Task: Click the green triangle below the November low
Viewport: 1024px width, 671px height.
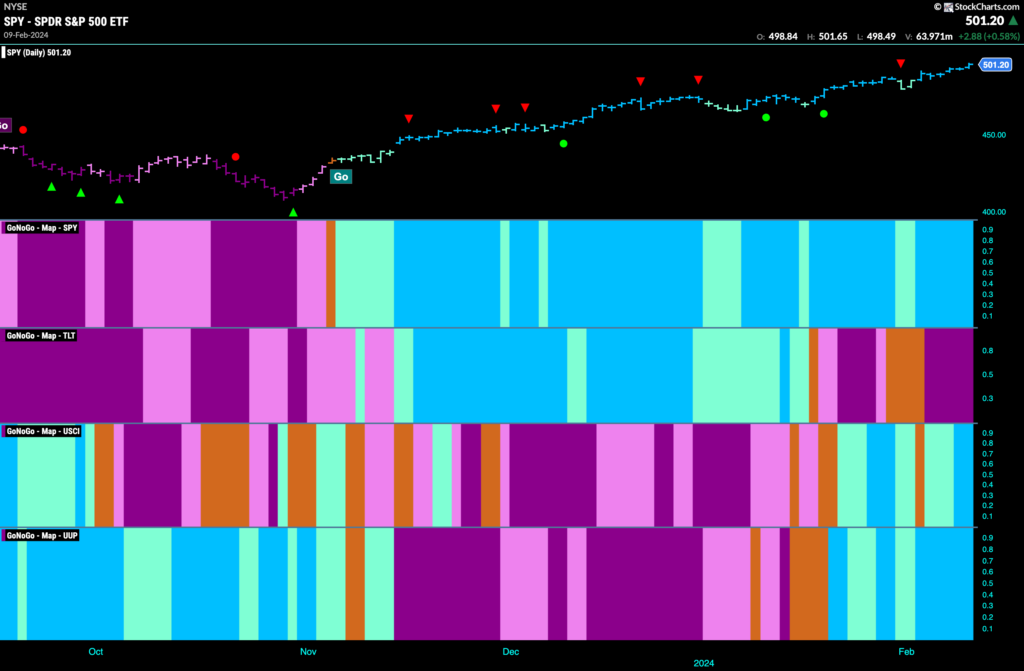Action: (x=293, y=212)
